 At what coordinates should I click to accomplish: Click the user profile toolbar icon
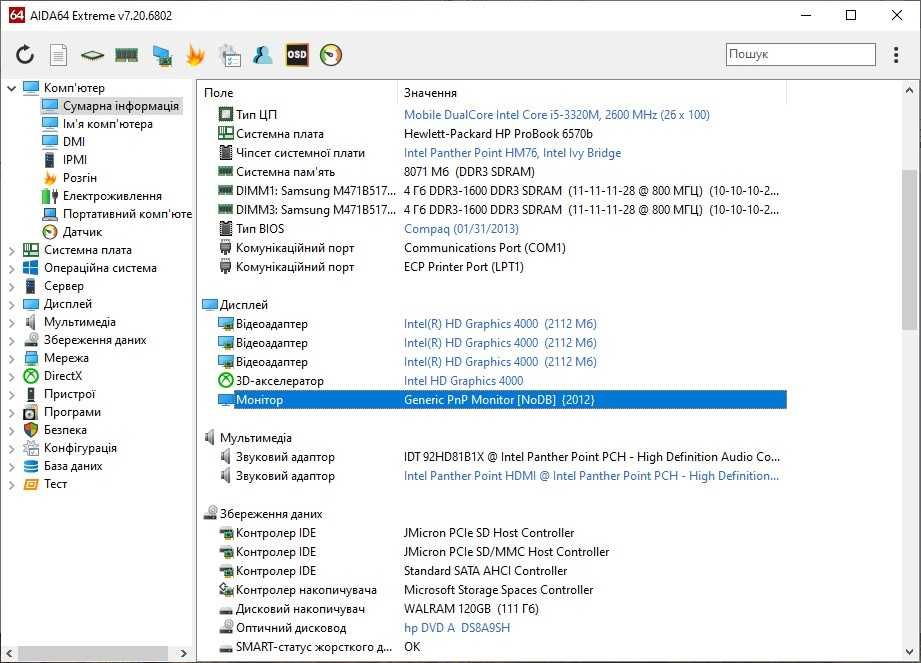tap(263, 55)
